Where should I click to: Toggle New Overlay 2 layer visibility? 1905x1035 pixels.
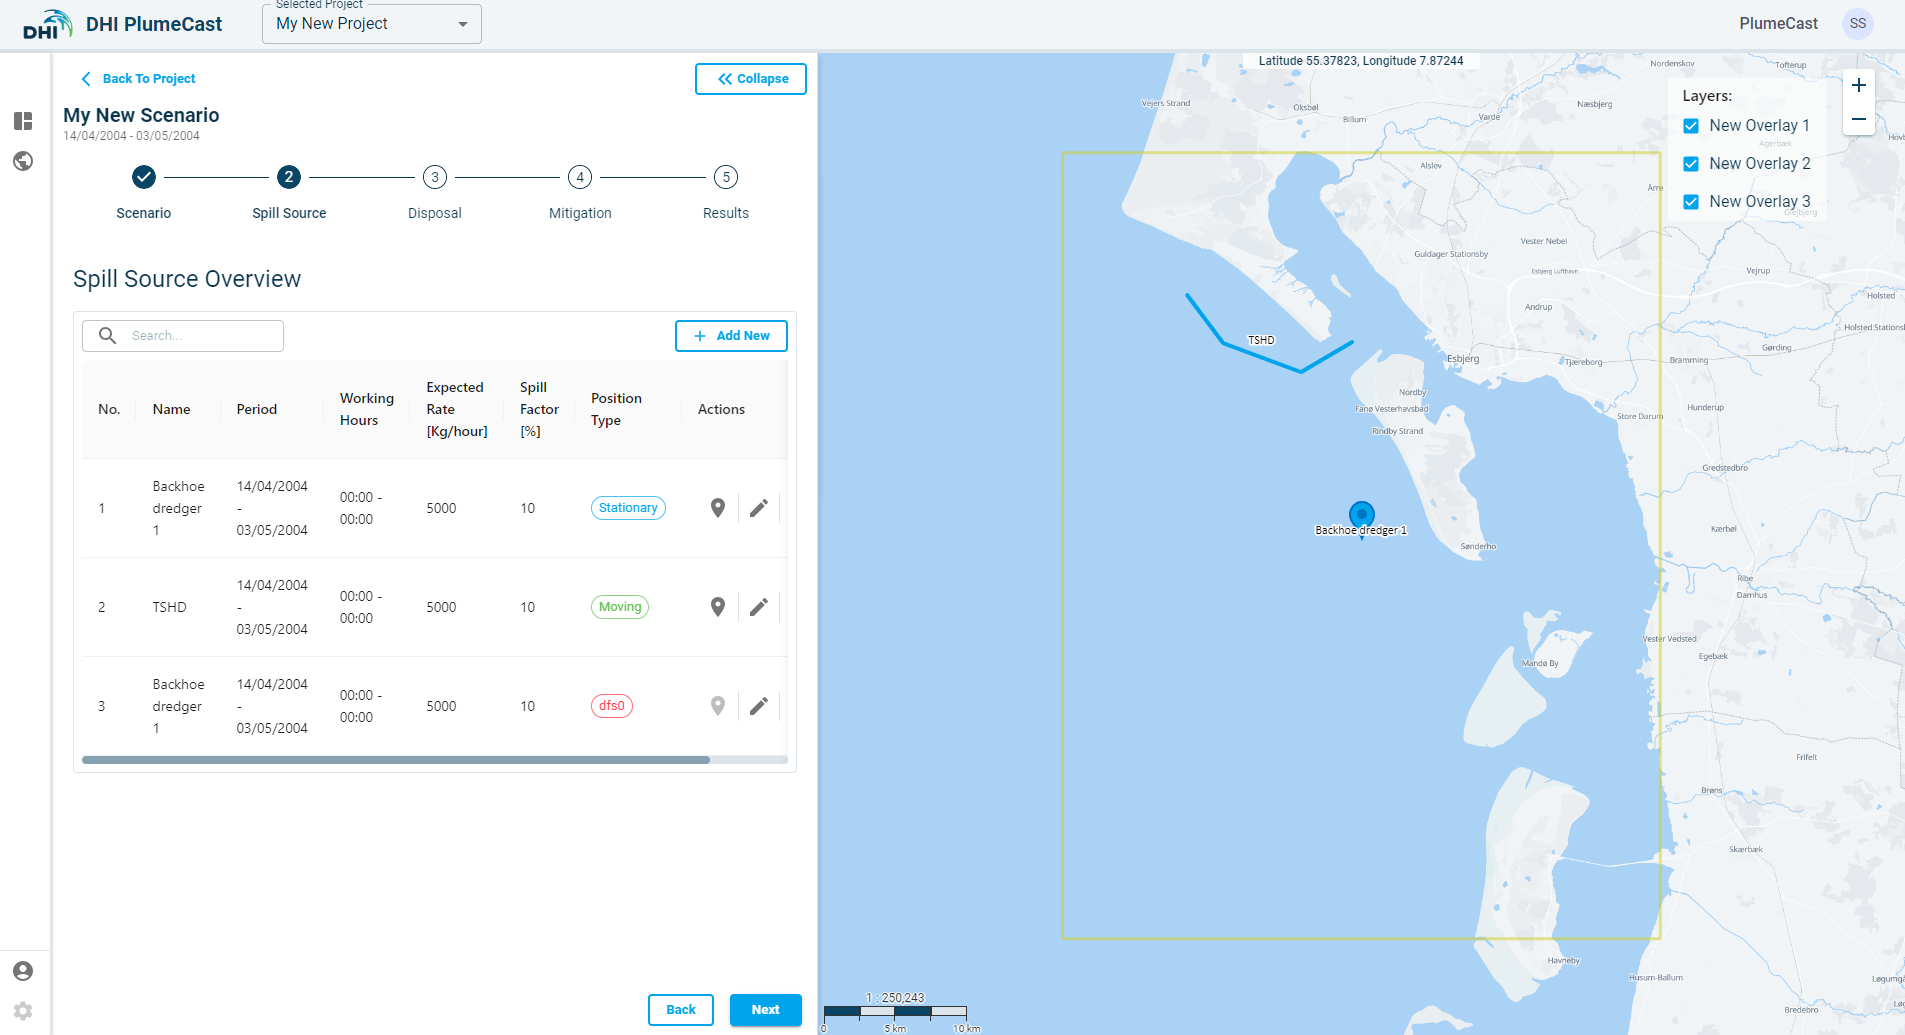click(1691, 164)
